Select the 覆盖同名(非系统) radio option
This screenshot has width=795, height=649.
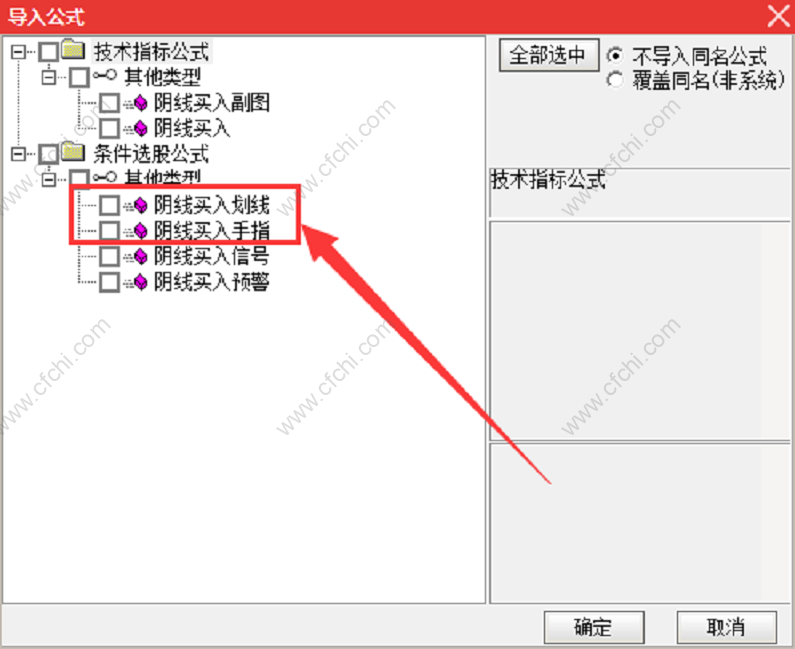point(615,80)
